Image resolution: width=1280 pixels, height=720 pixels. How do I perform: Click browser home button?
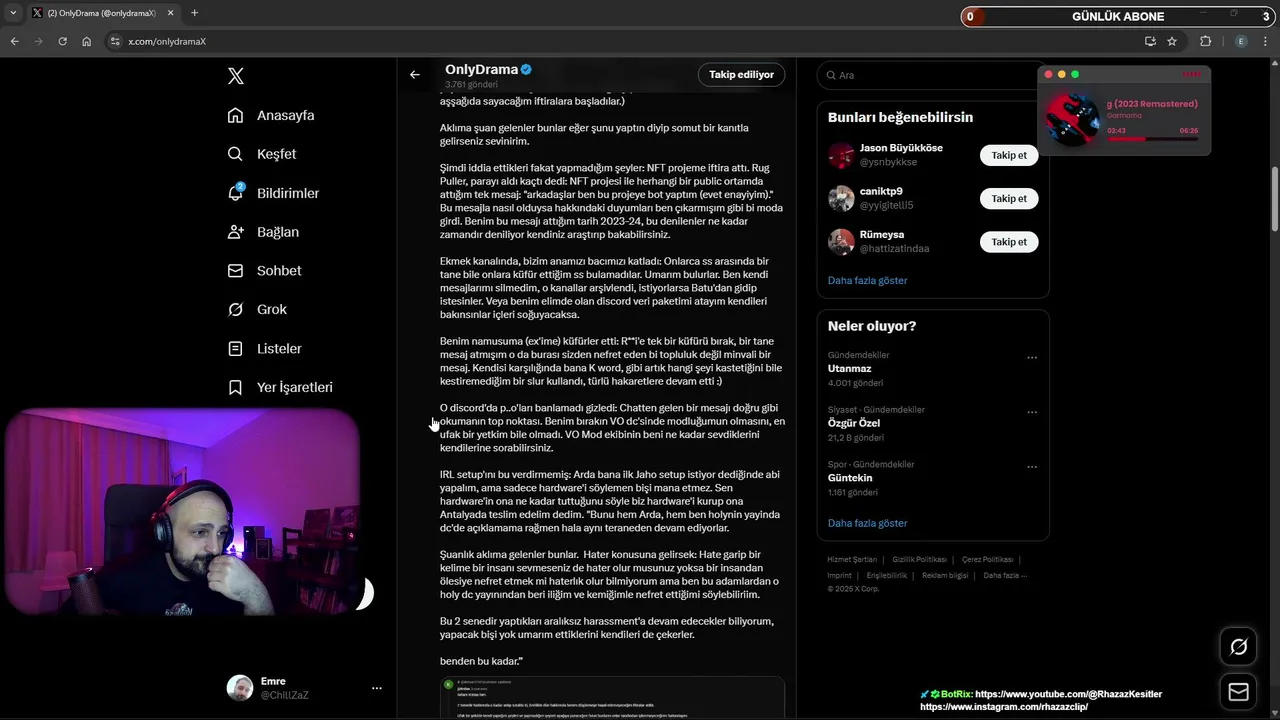[x=87, y=41]
